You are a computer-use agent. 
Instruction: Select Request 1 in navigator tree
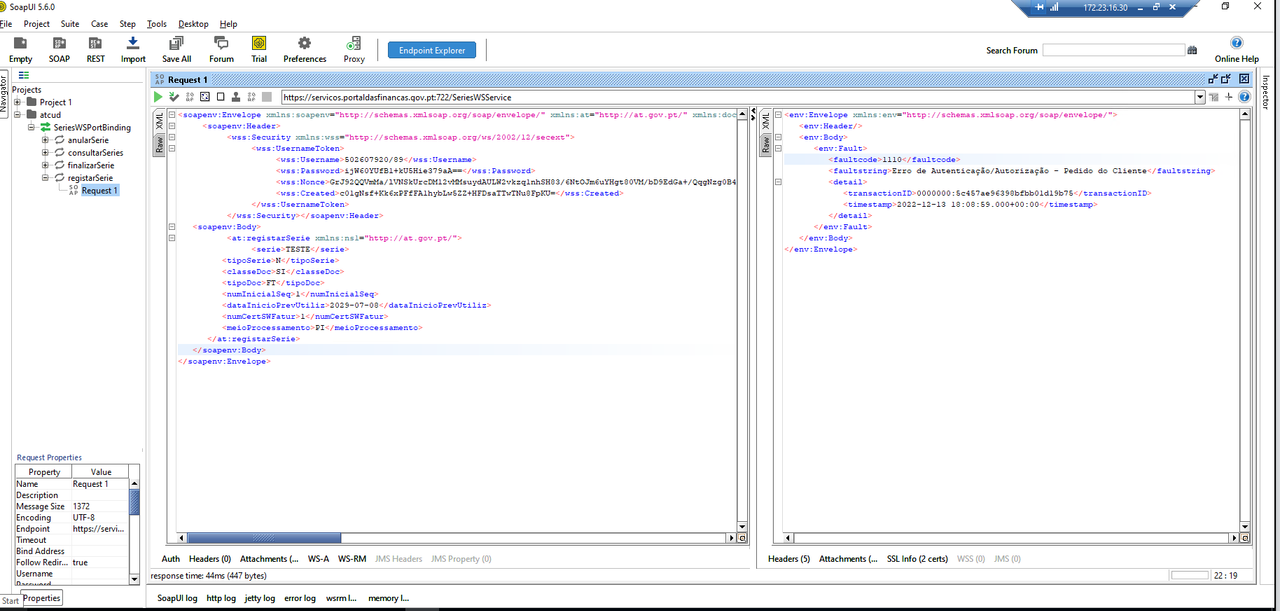(x=99, y=190)
